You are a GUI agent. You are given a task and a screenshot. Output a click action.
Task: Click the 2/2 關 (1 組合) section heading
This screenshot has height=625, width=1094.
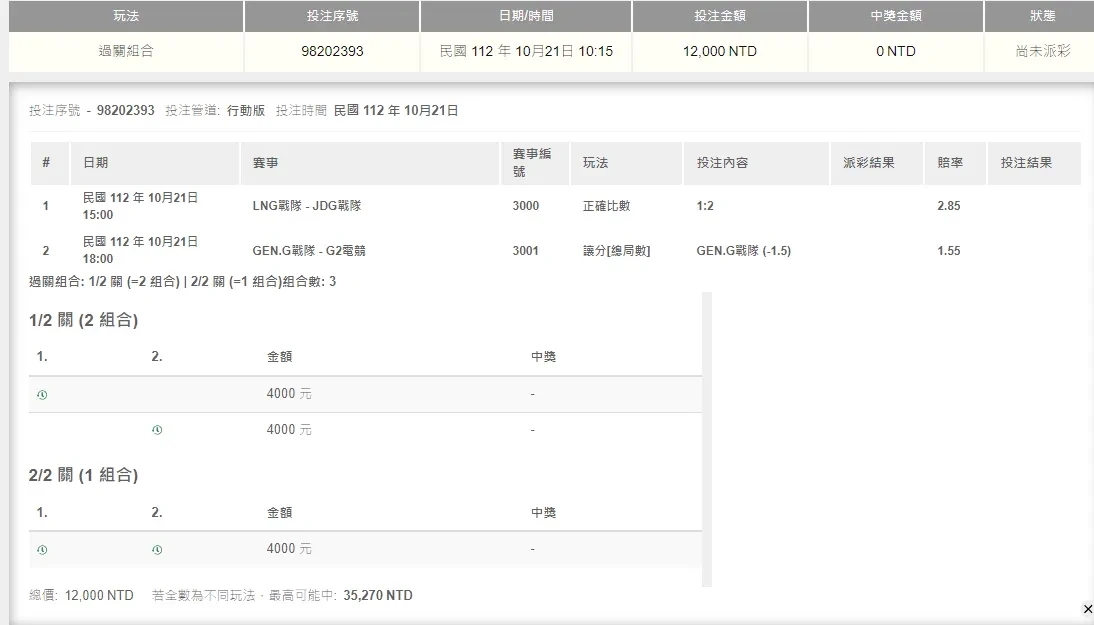[84, 475]
